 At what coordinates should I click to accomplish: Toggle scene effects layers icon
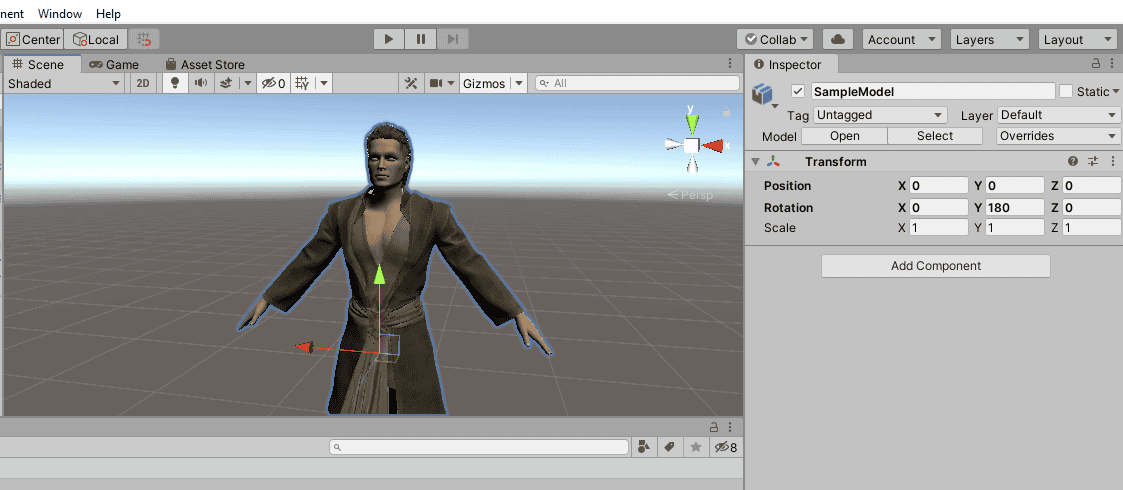tap(226, 83)
